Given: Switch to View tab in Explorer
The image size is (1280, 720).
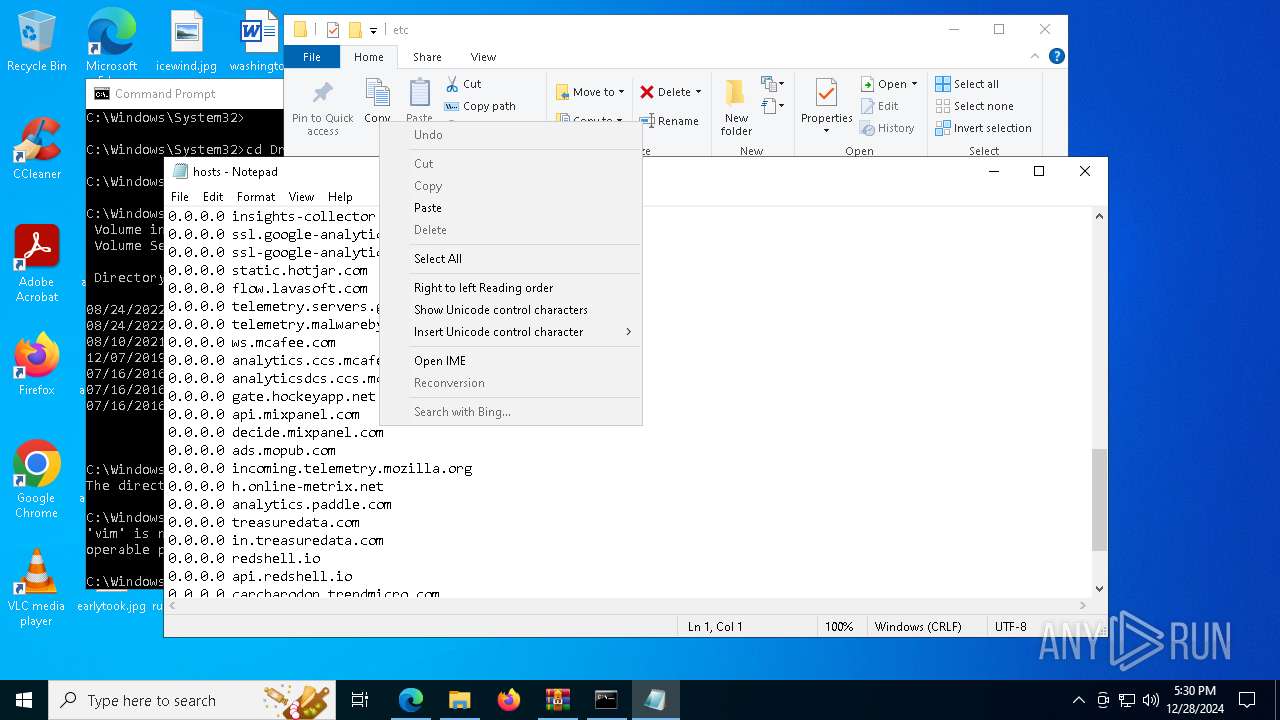Looking at the screenshot, I should coord(483,57).
